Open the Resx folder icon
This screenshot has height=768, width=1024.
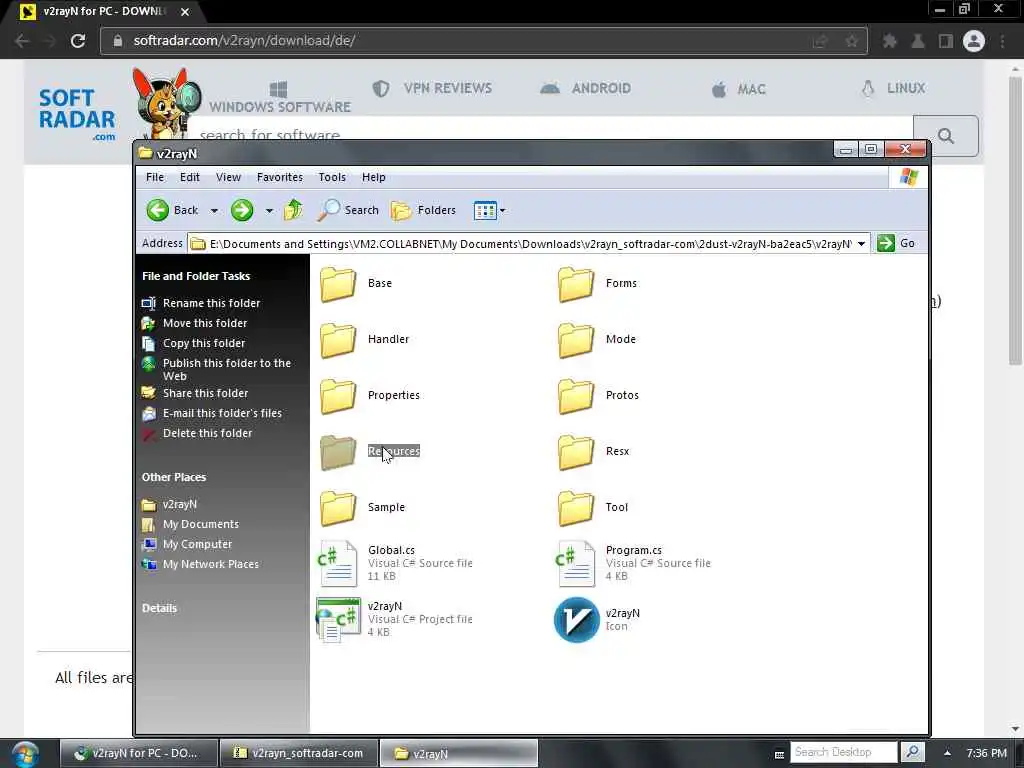coord(575,452)
